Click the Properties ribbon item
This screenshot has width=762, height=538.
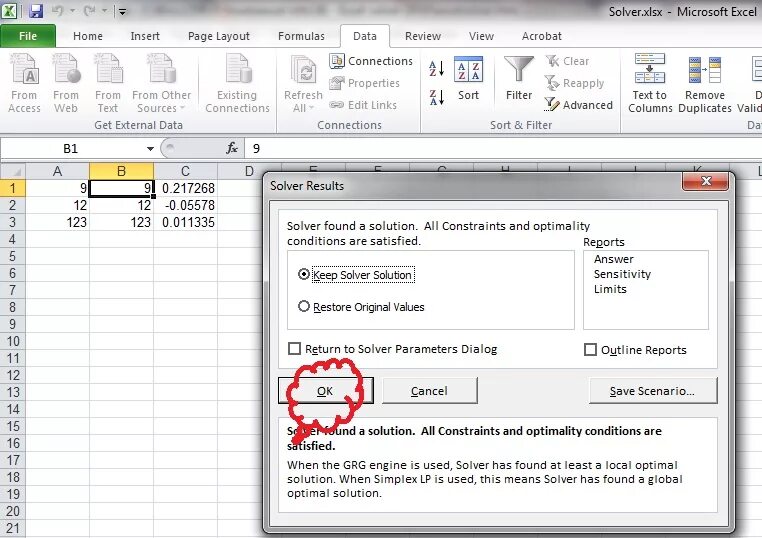[364, 83]
